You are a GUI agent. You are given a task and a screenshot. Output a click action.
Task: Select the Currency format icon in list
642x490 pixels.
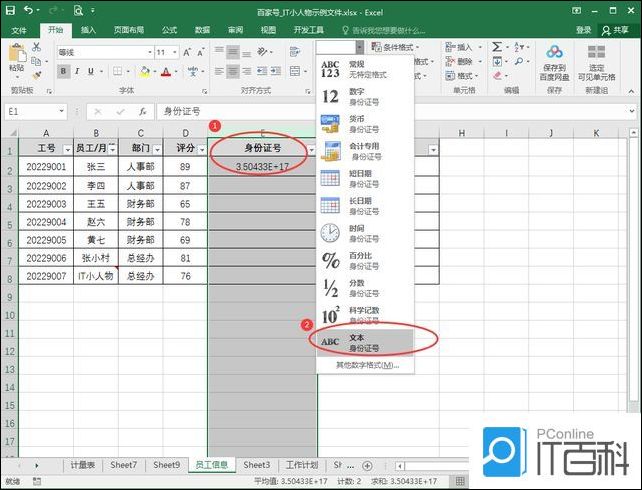pyautogui.click(x=330, y=124)
